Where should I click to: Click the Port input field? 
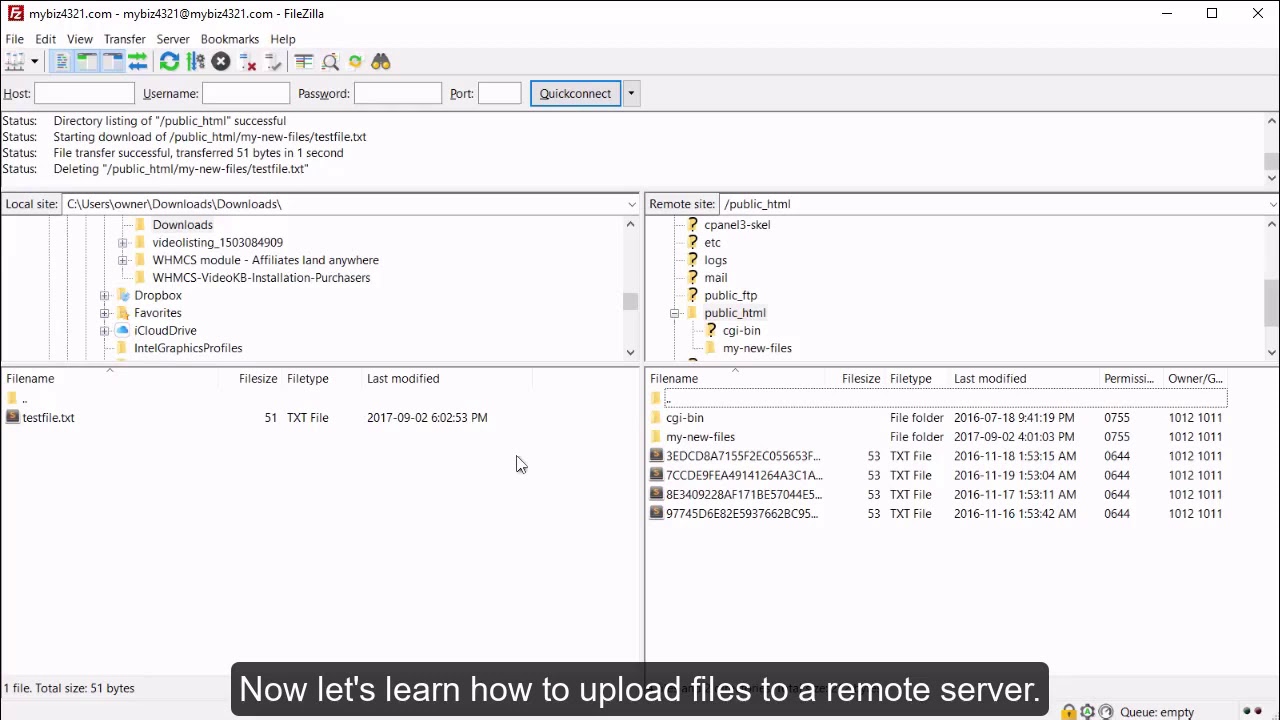pos(500,93)
